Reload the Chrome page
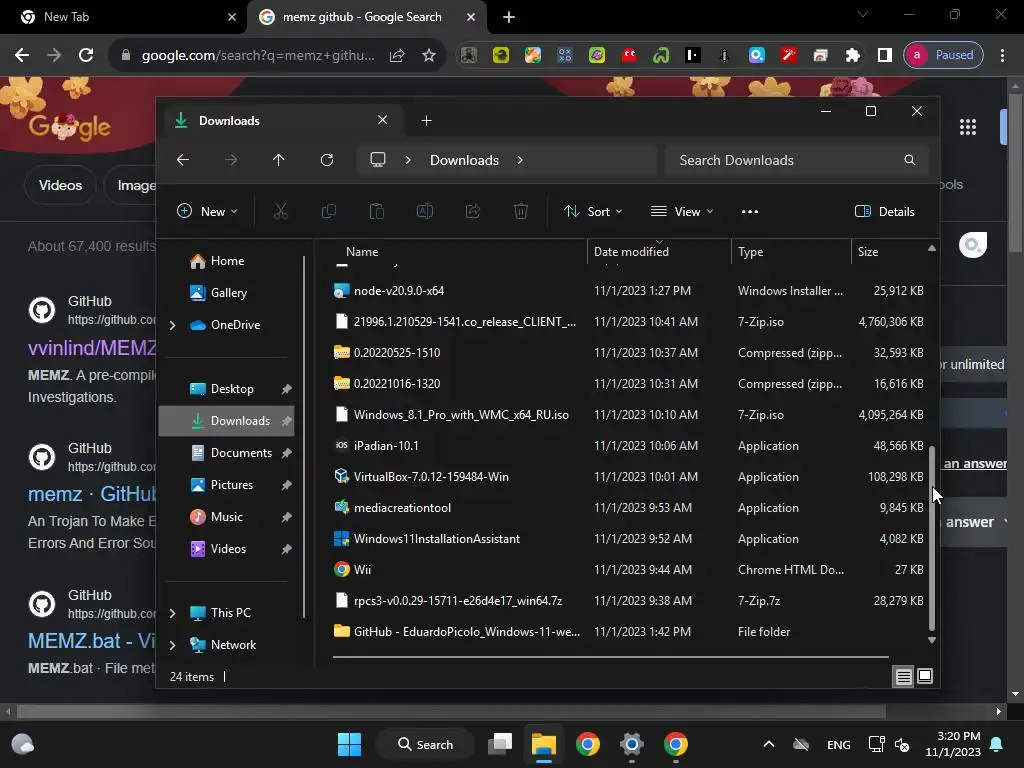Image resolution: width=1024 pixels, height=768 pixels. pyautogui.click(x=86, y=56)
